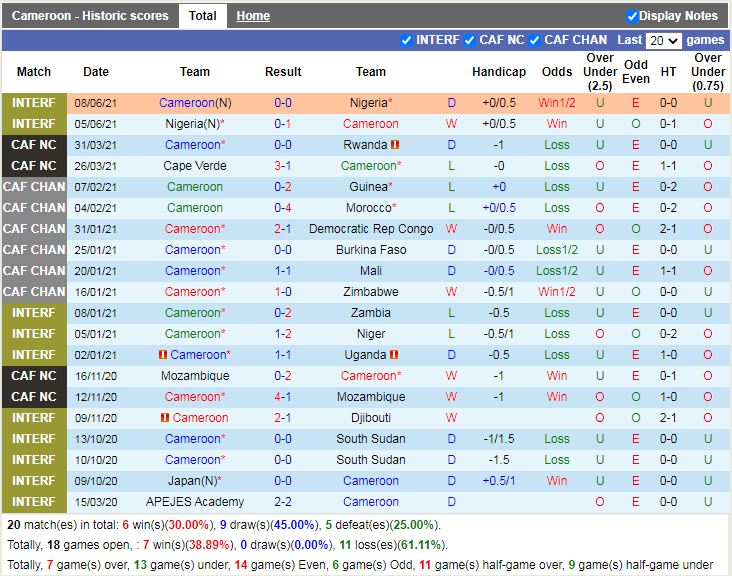
Task: Click red card icon before Cameroon in Uganda row
Action: coord(162,355)
